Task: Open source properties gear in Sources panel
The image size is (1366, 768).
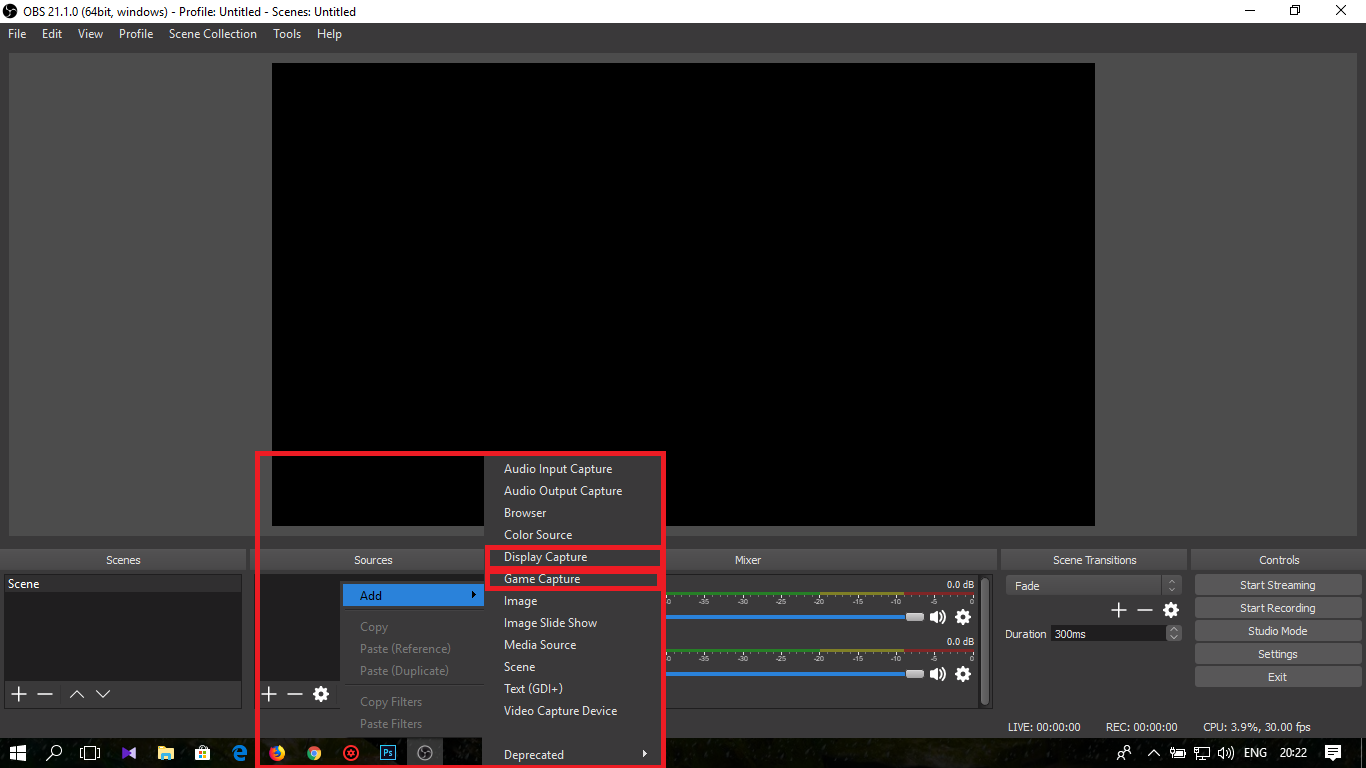Action: pyautogui.click(x=321, y=694)
